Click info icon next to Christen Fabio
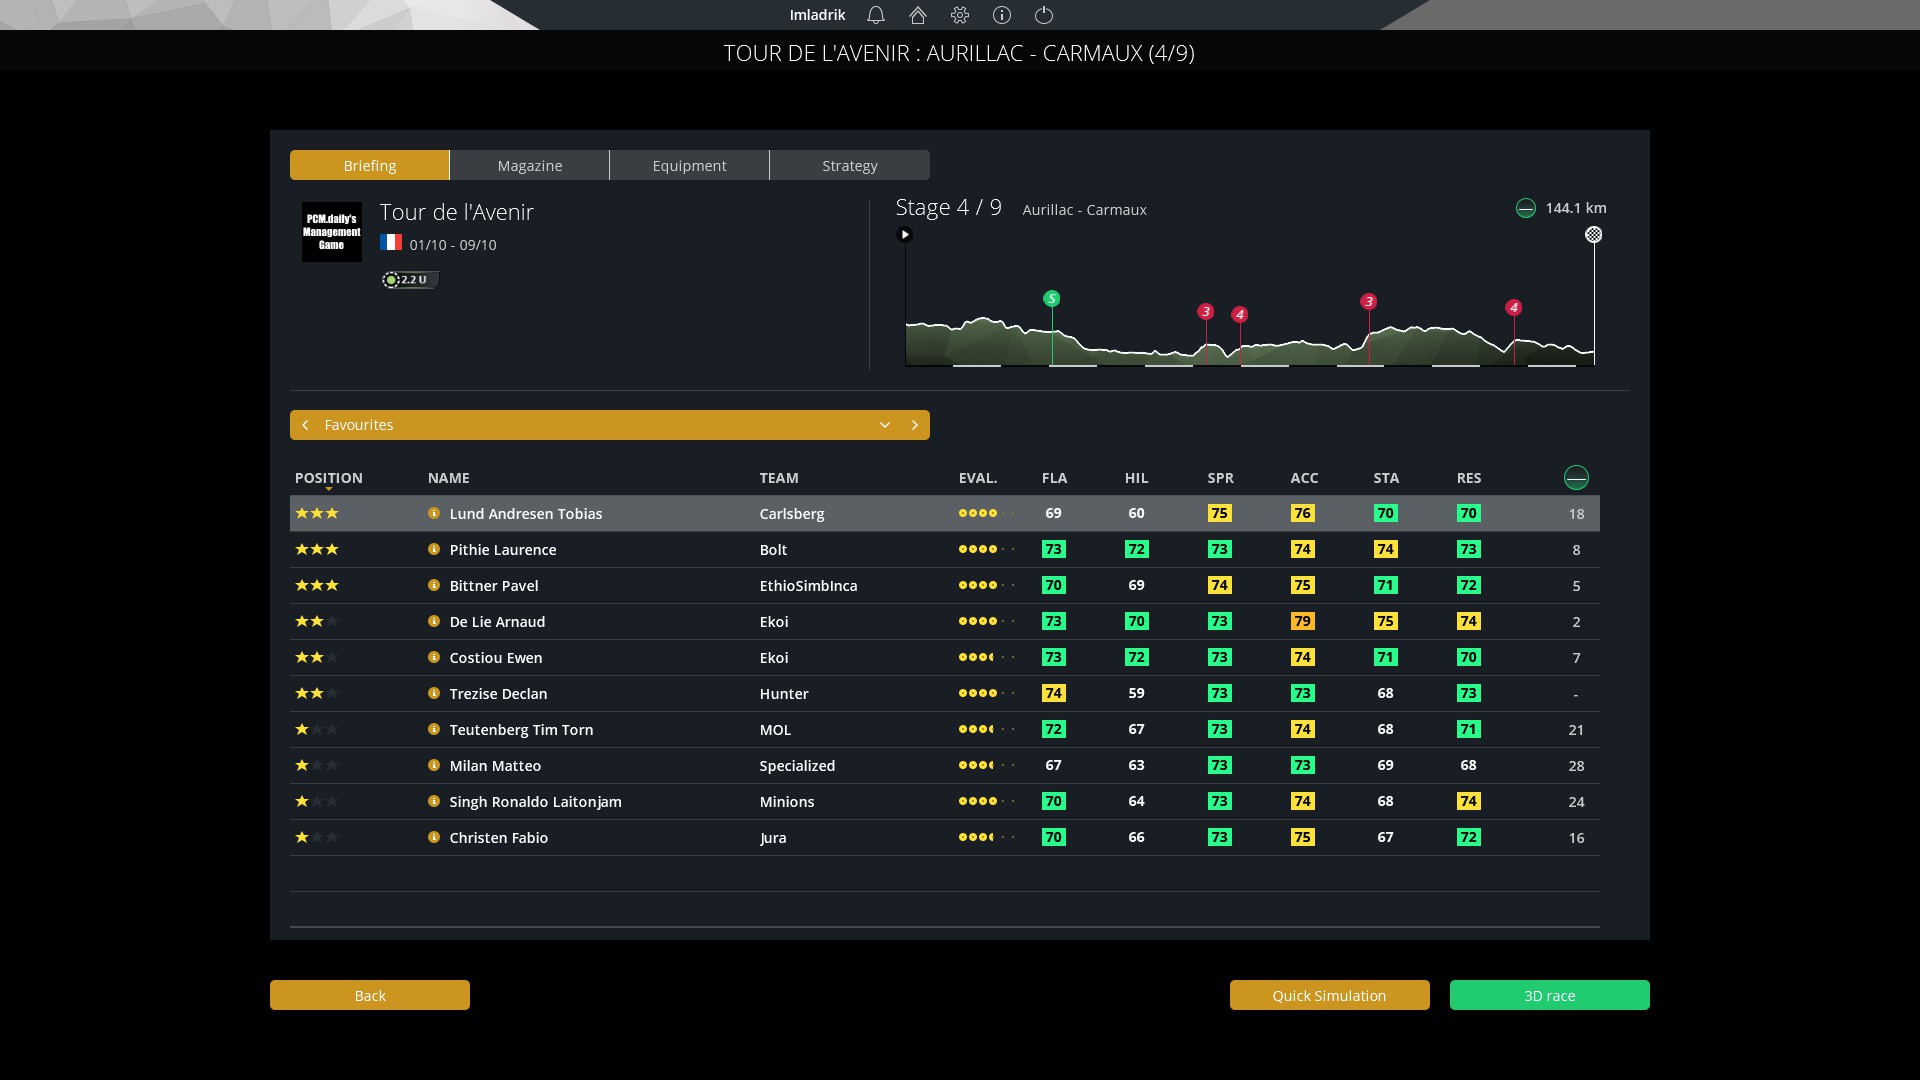The image size is (1920, 1080). [x=434, y=837]
